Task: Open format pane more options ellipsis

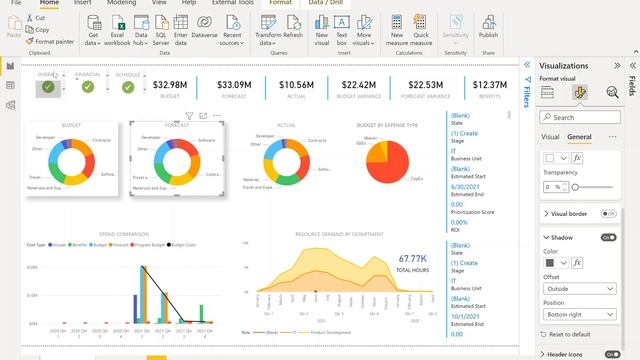Action: (612, 137)
